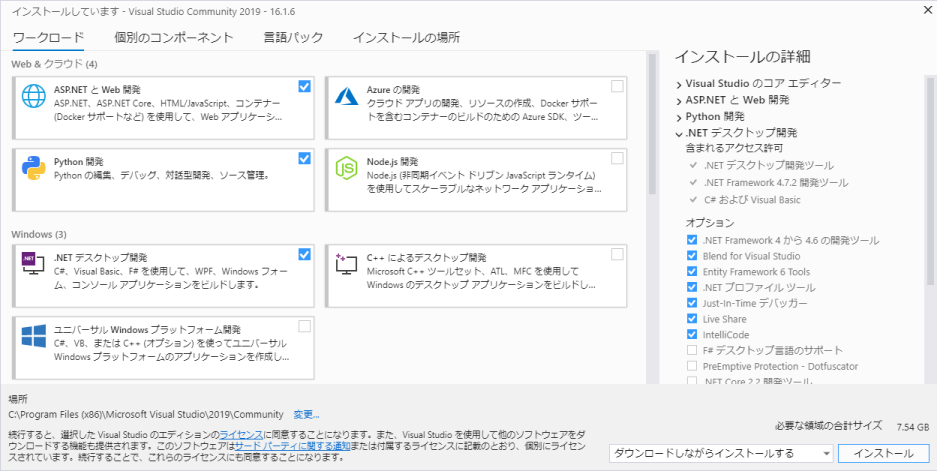937x471 pixels.
Task: Check F# デスクトップ言語のサポート option
Action: point(692,351)
